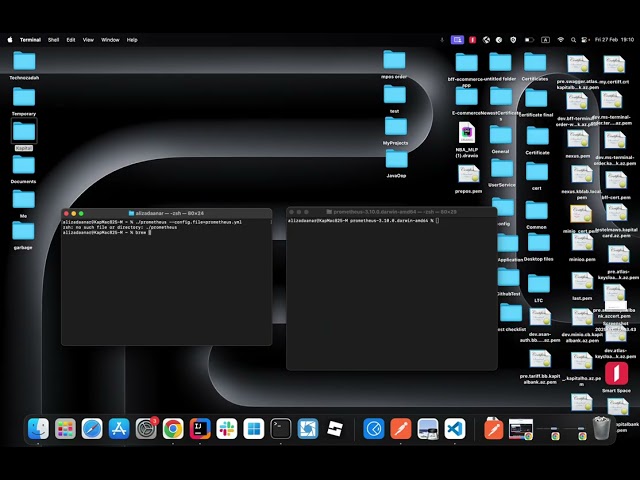The height and width of the screenshot is (480, 640).
Task: Open the Apple menu
Action: click(10, 40)
